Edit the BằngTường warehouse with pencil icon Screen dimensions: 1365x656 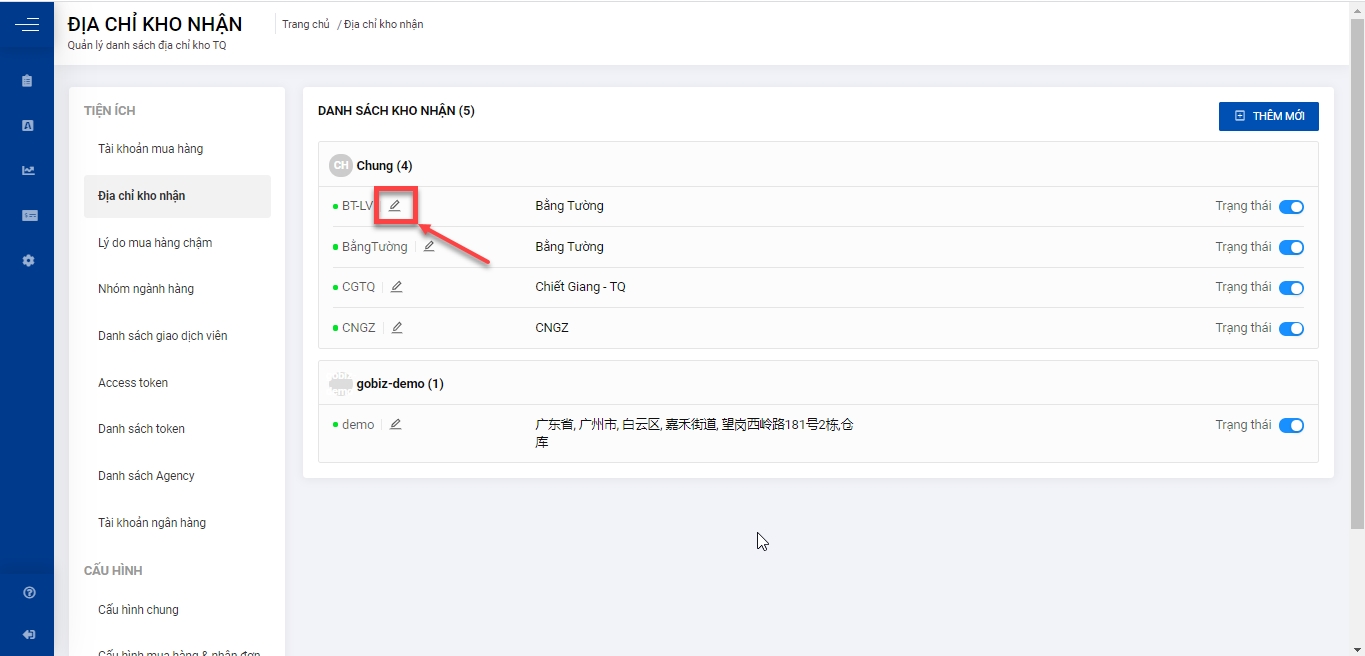429,247
